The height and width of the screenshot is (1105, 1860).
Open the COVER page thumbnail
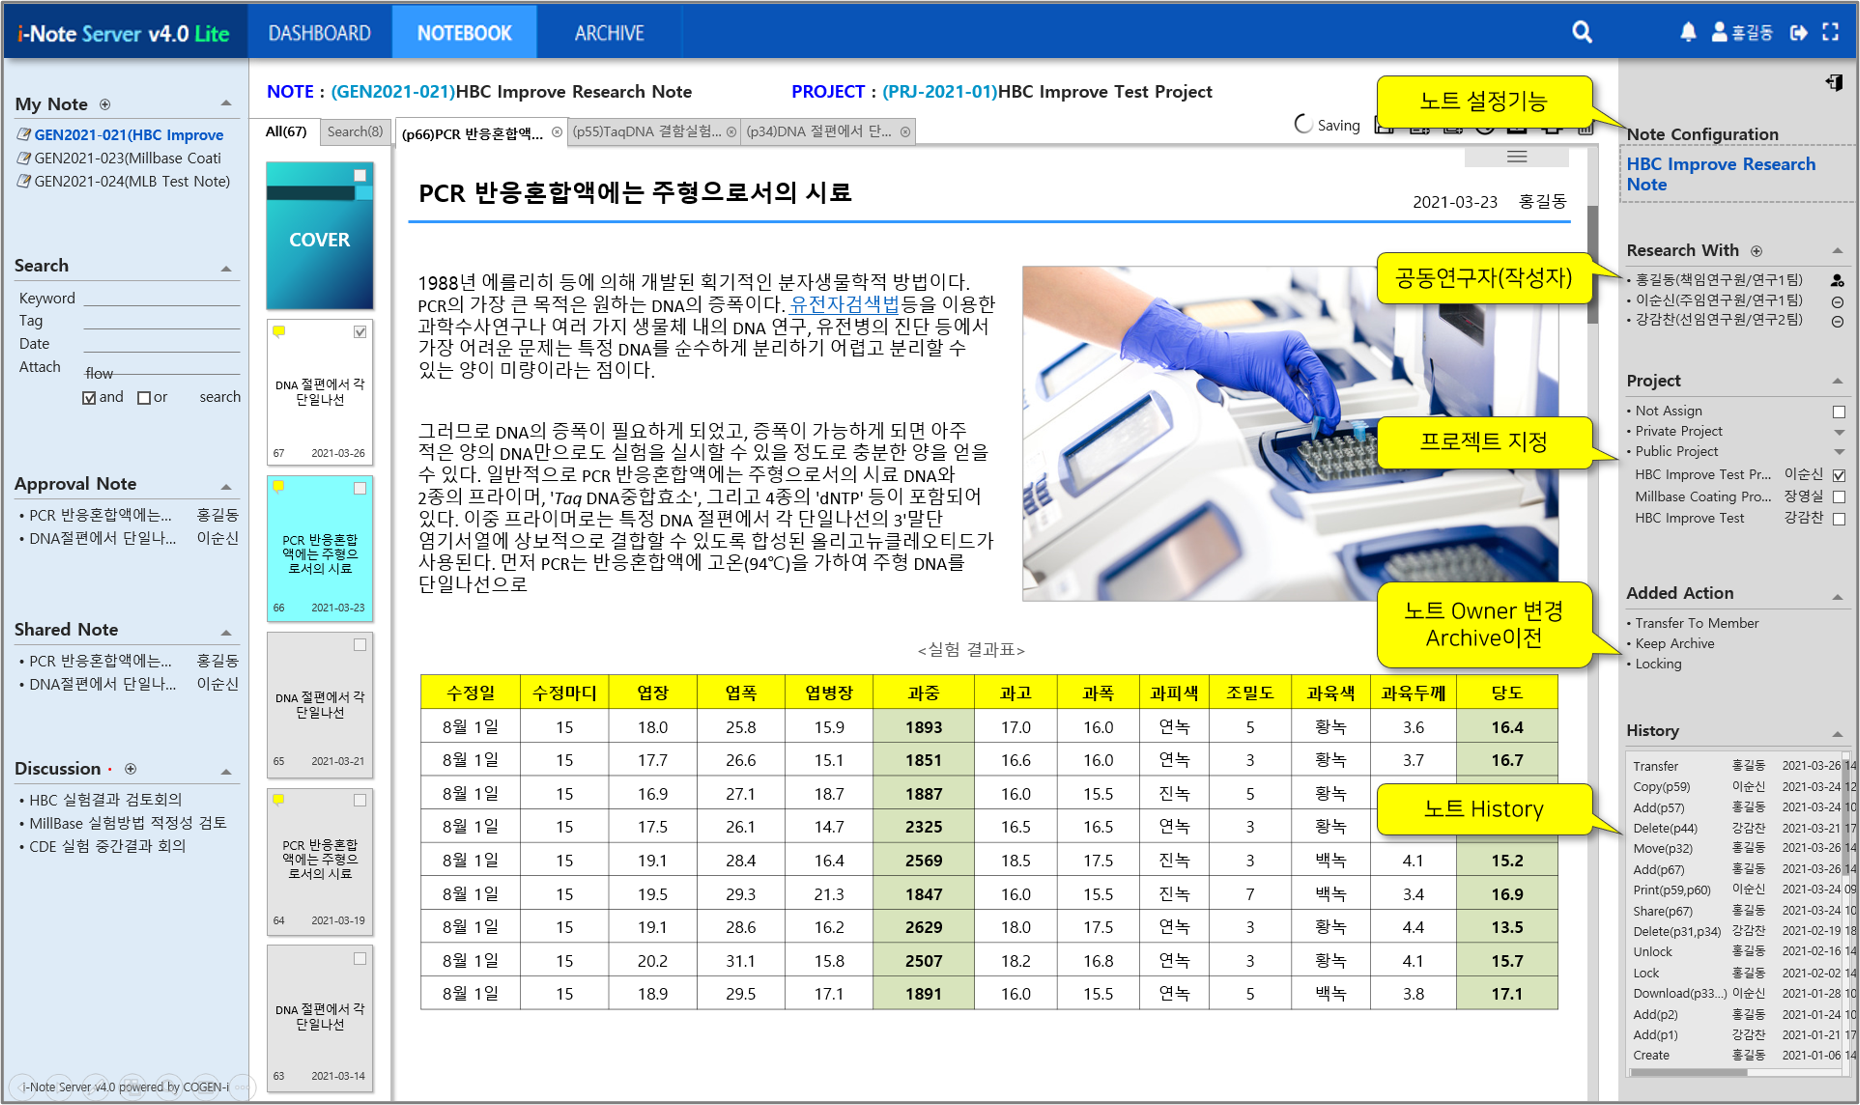(x=319, y=235)
